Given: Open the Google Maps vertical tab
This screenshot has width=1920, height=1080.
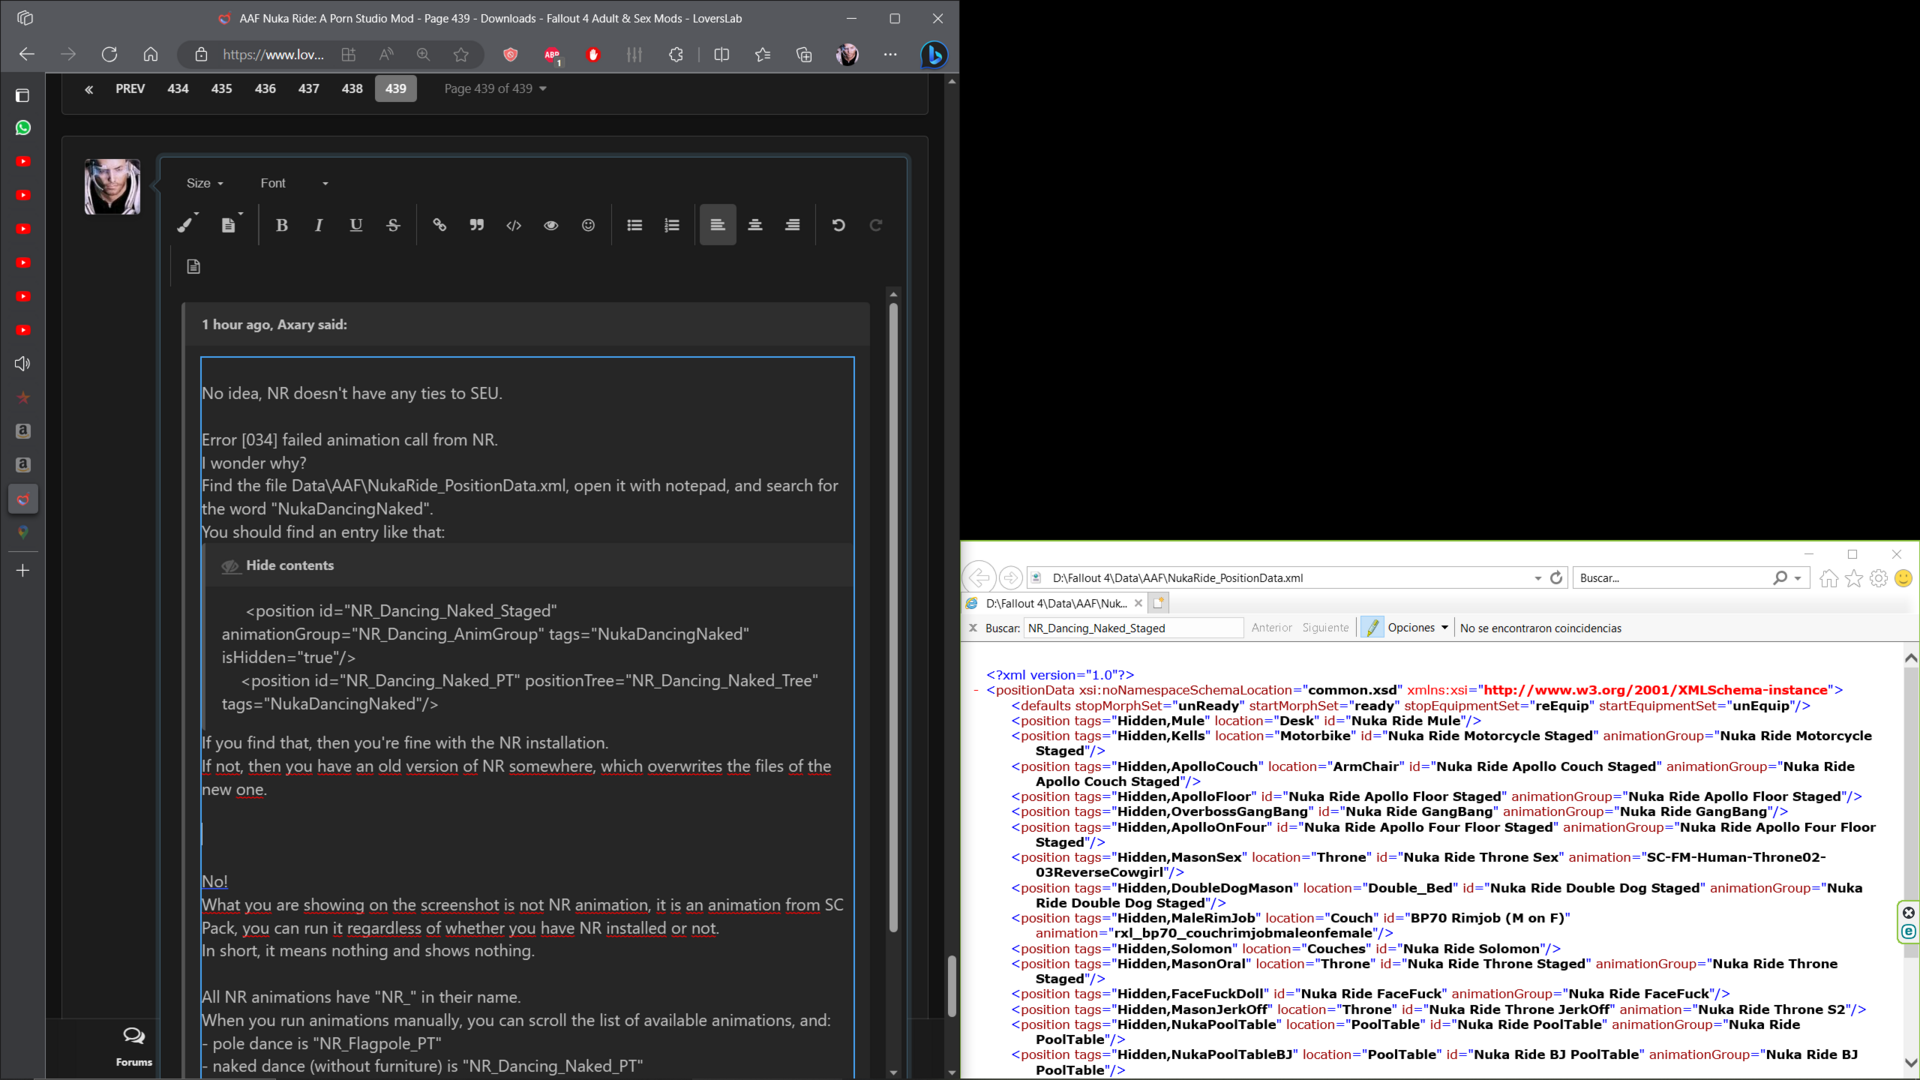Looking at the screenshot, I should (x=23, y=533).
